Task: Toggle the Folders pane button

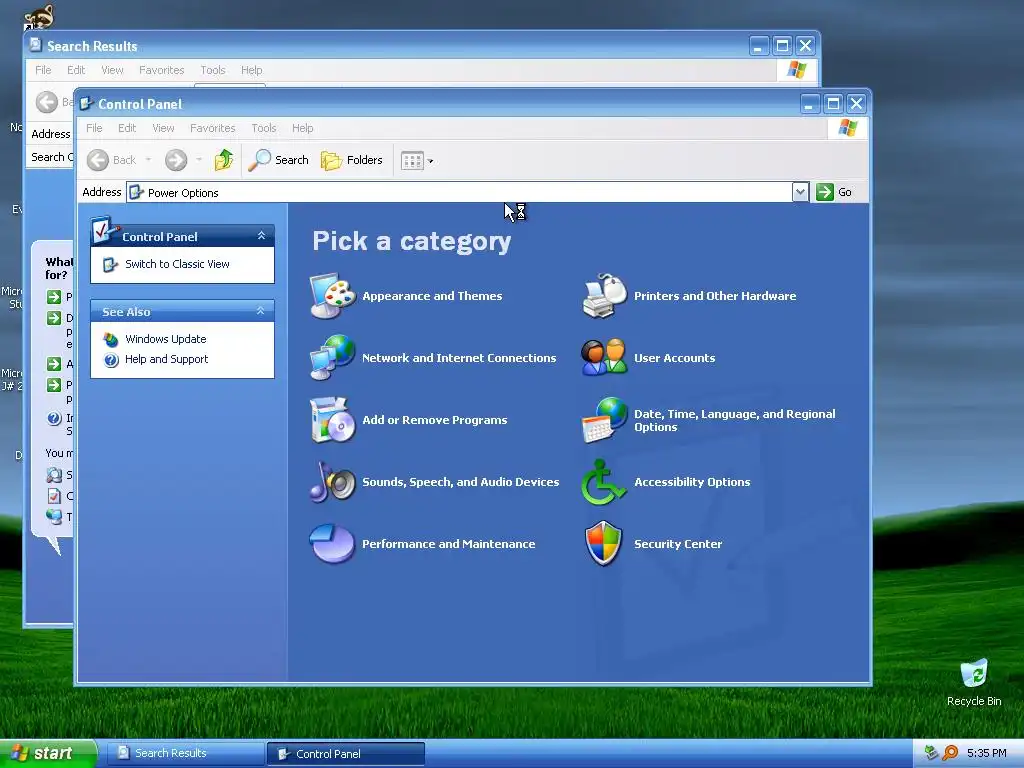Action: 351,160
